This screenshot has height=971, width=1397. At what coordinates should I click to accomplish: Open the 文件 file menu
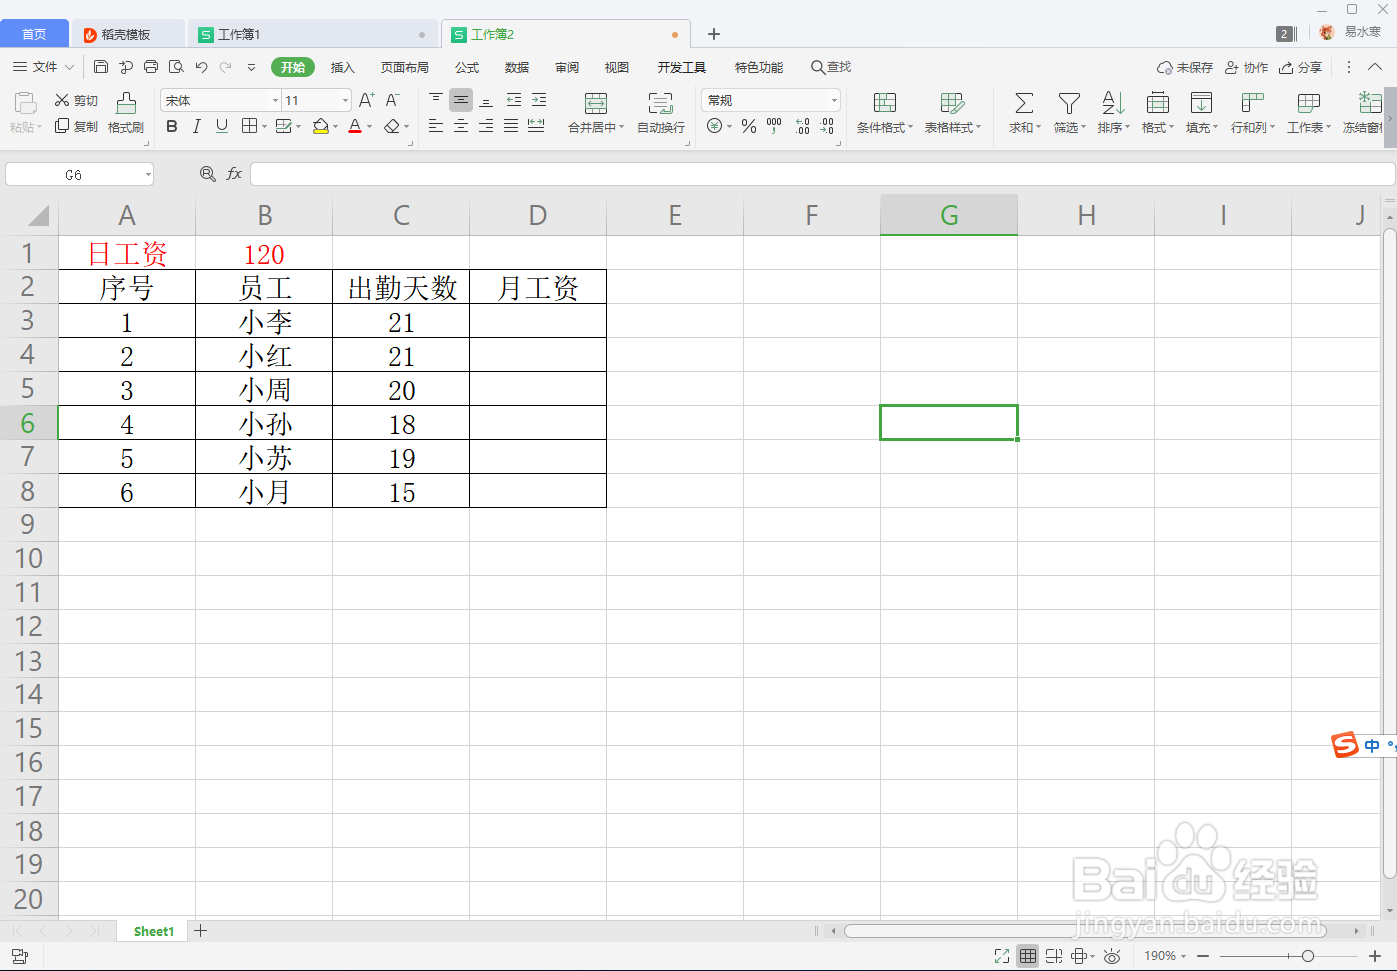pyautogui.click(x=43, y=67)
